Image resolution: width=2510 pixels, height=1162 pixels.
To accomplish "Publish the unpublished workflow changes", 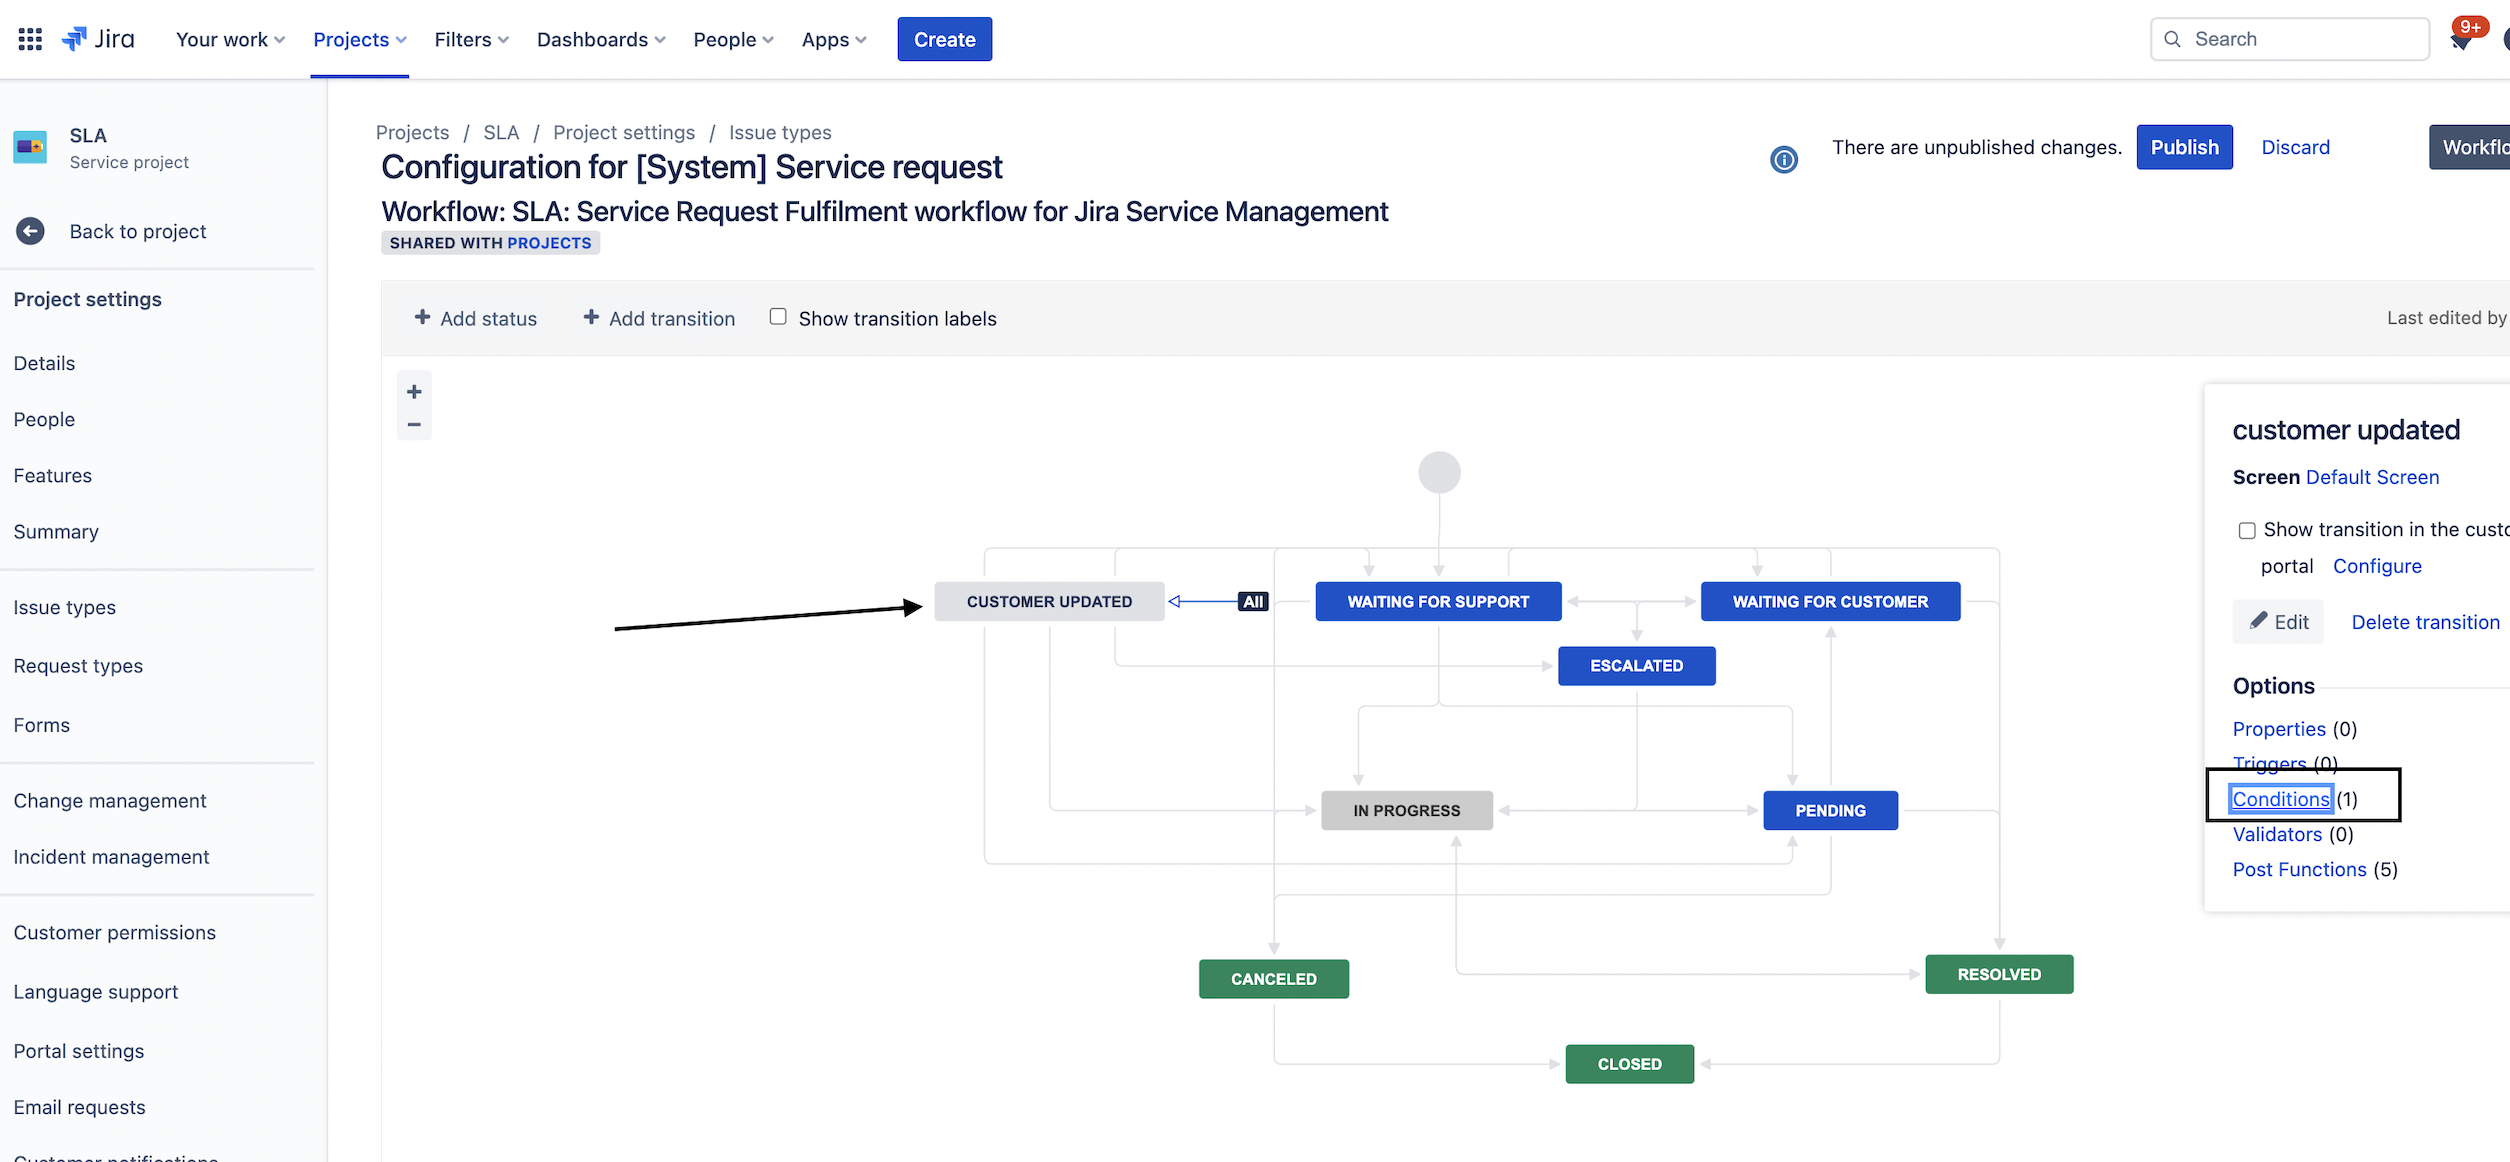I will [2184, 147].
